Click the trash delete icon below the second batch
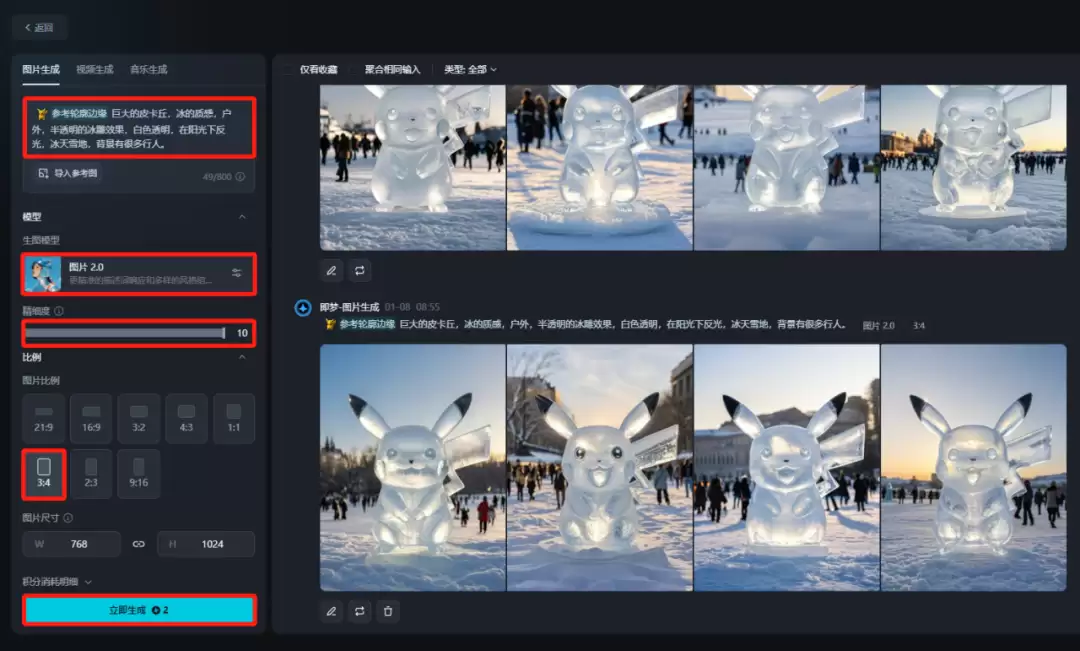The height and width of the screenshot is (651, 1080). tap(387, 611)
